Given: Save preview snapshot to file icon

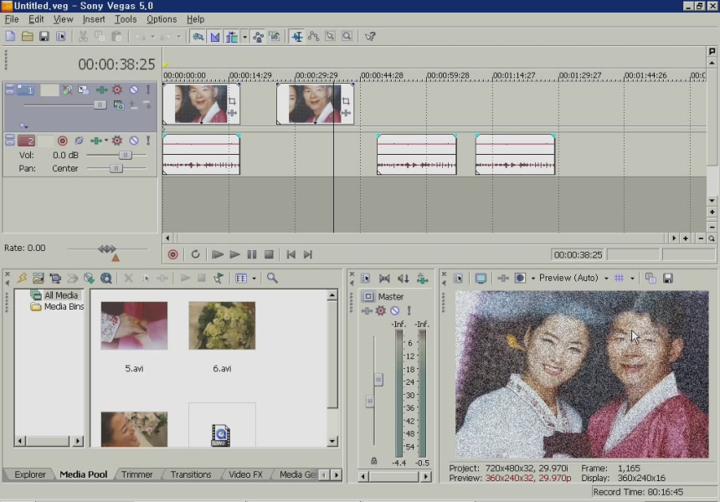Looking at the screenshot, I should [668, 278].
